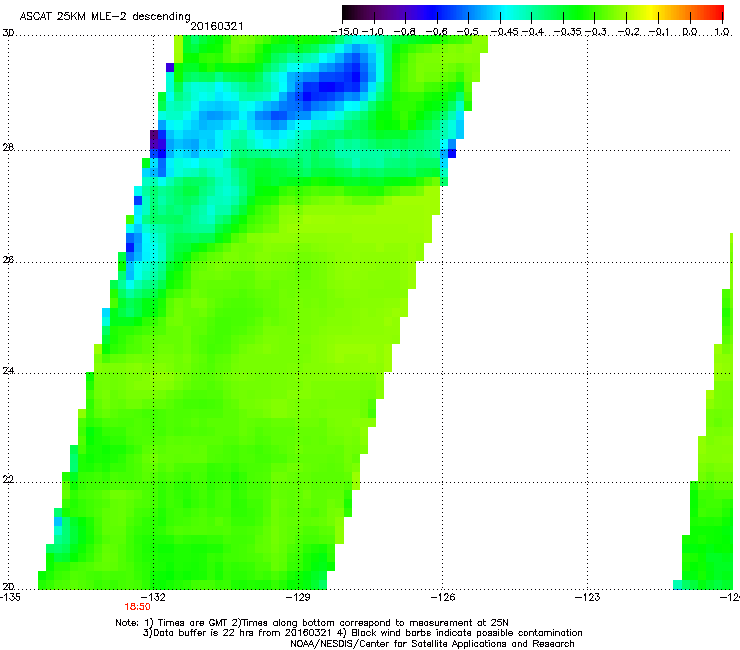
Task: Select longitude label -123 on bottom axis
Action: click(588, 597)
